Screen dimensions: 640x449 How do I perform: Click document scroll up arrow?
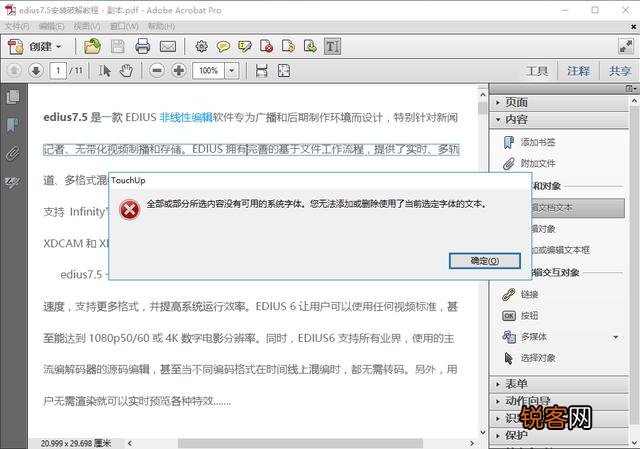pyautogui.click(x=483, y=95)
